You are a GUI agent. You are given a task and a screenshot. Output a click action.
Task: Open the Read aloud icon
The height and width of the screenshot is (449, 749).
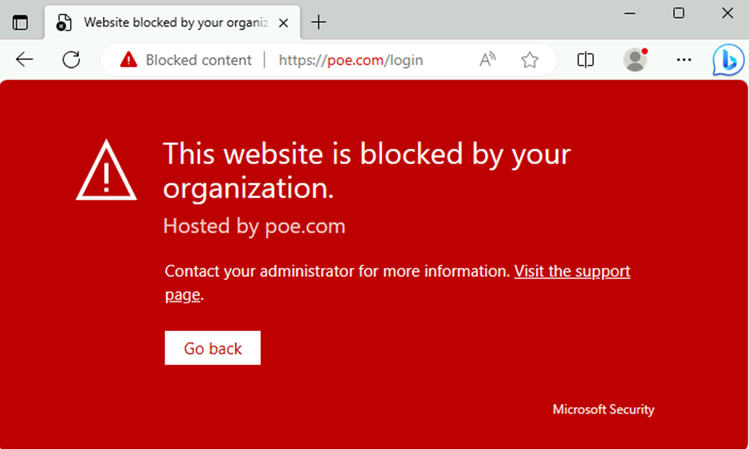(487, 60)
